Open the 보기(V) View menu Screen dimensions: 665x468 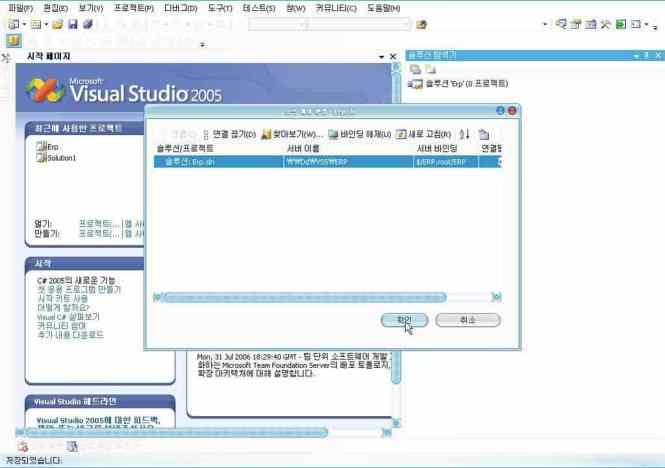point(91,8)
